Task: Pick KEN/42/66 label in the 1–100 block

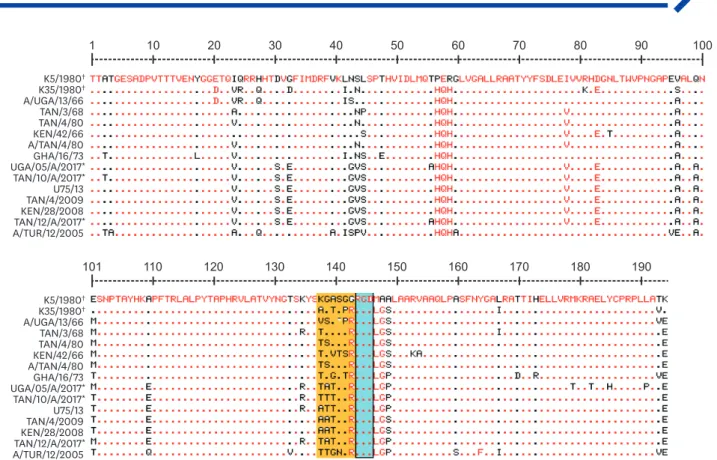Action: point(59,134)
